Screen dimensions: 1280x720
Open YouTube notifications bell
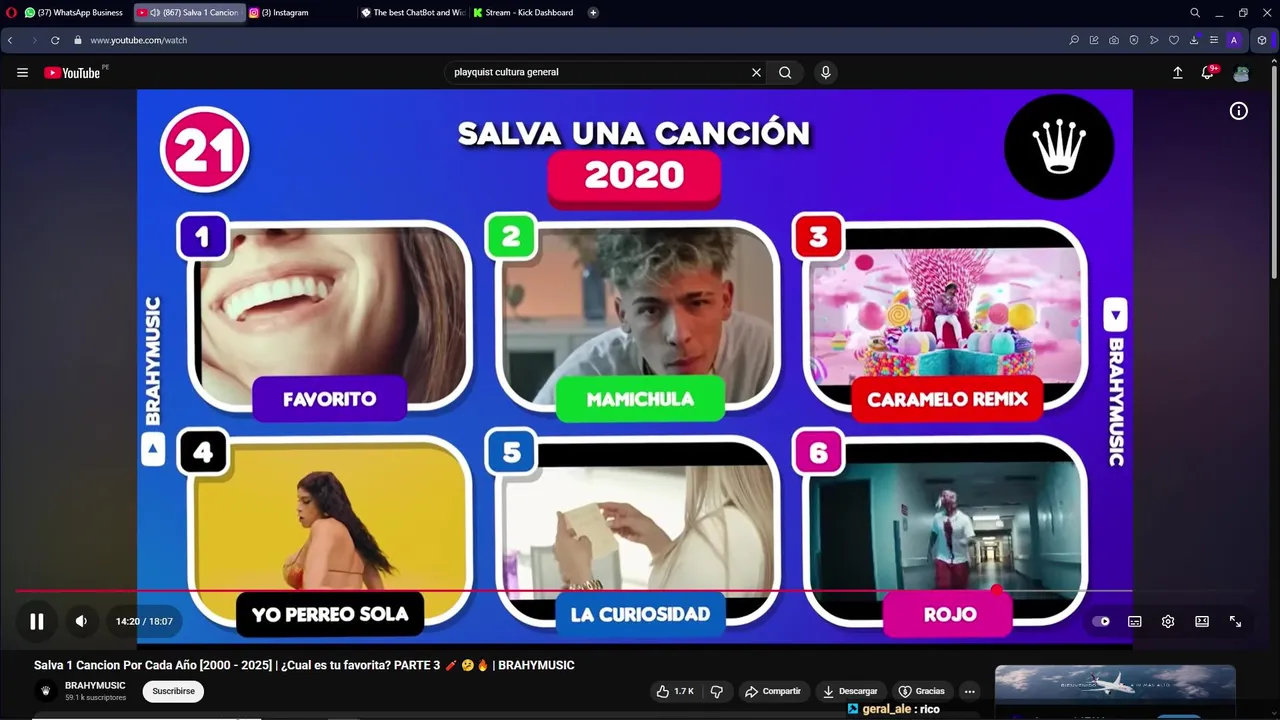click(x=1208, y=72)
